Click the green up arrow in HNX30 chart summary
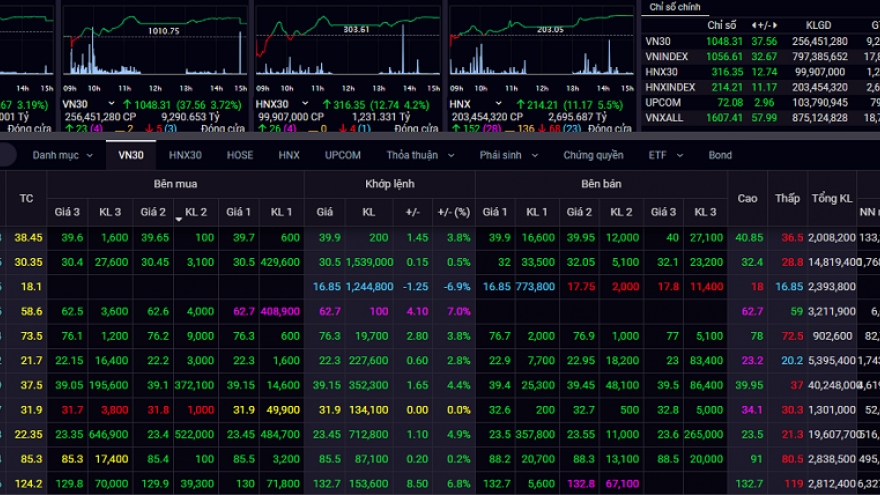880x495 pixels. pyautogui.click(x=325, y=103)
